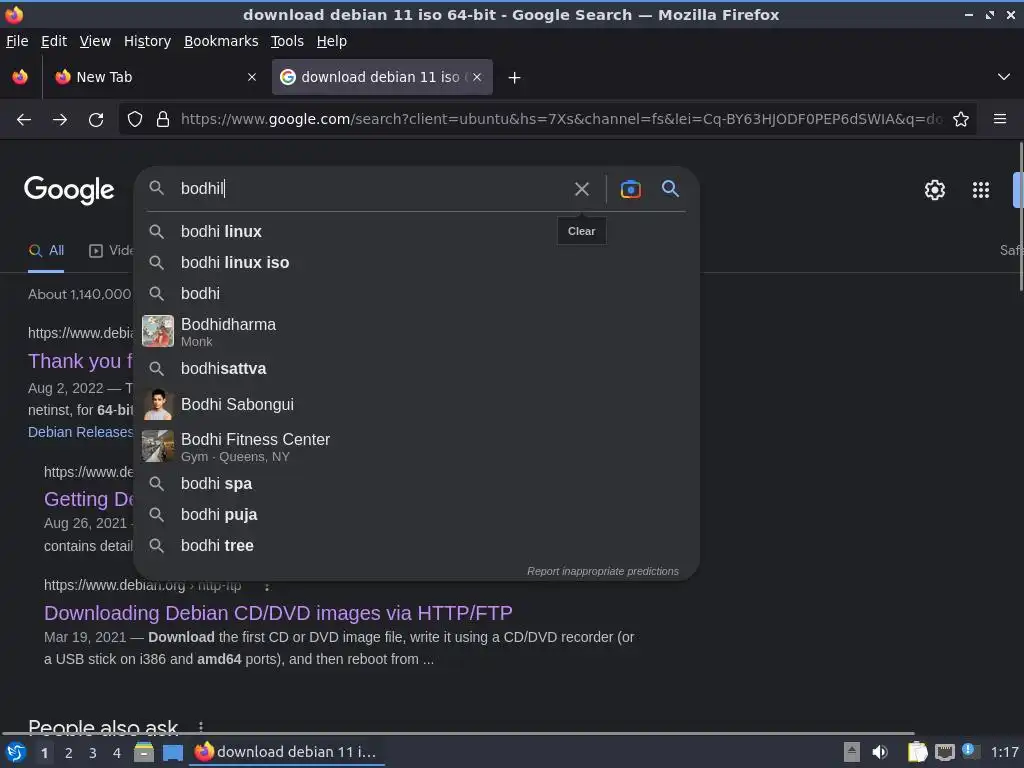Open the tracking protection shield icon

[x=135, y=120]
